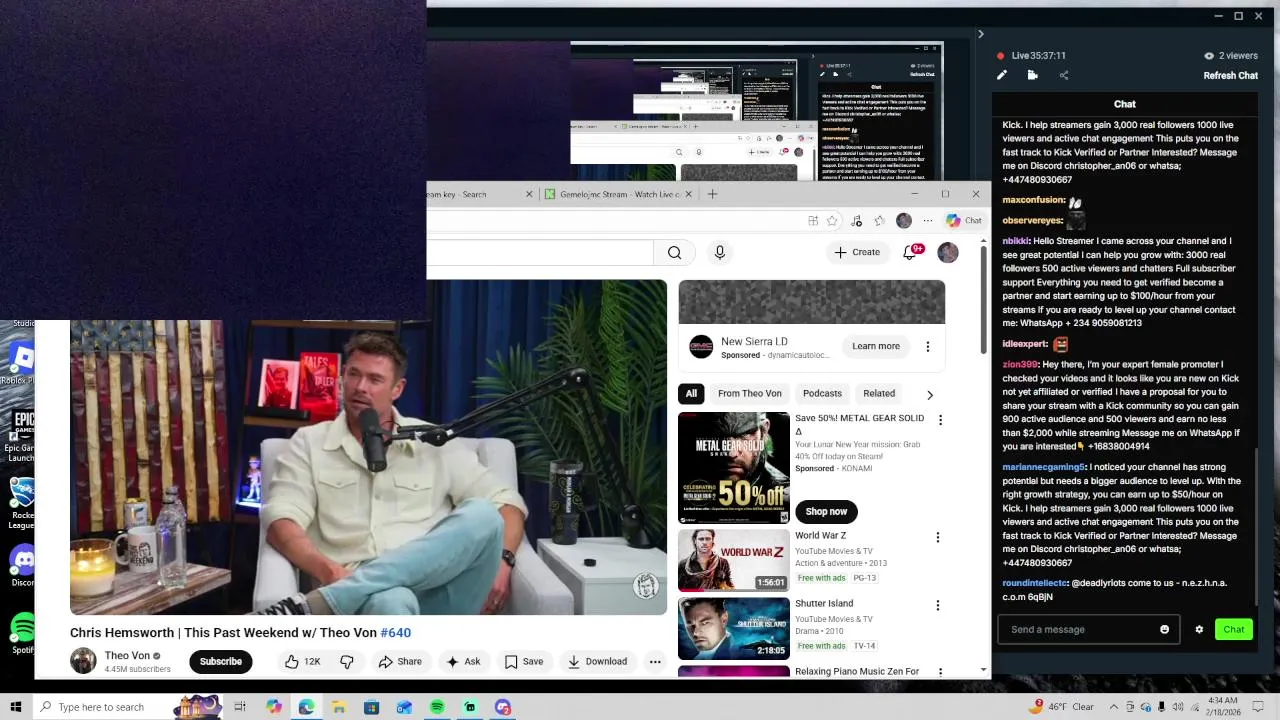The image size is (1280, 720).
Task: Open YouTube notifications bell
Action: pyautogui.click(x=910, y=253)
